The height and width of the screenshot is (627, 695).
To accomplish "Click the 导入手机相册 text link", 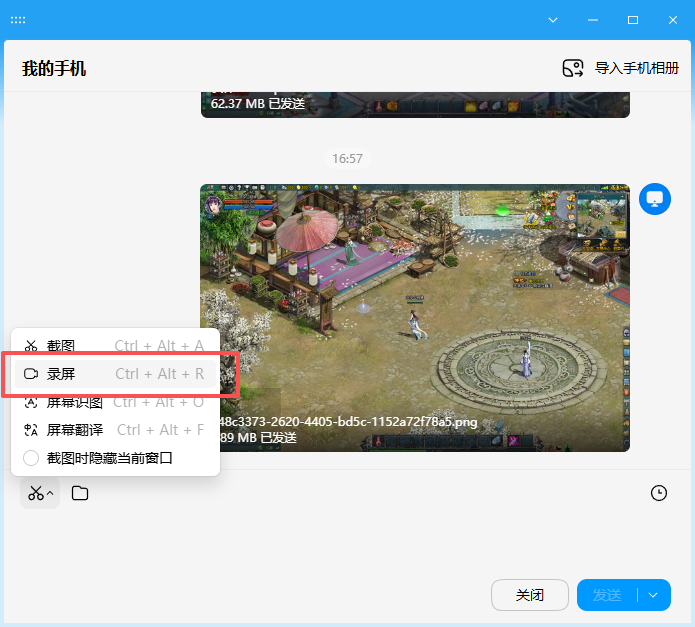I will point(636,68).
